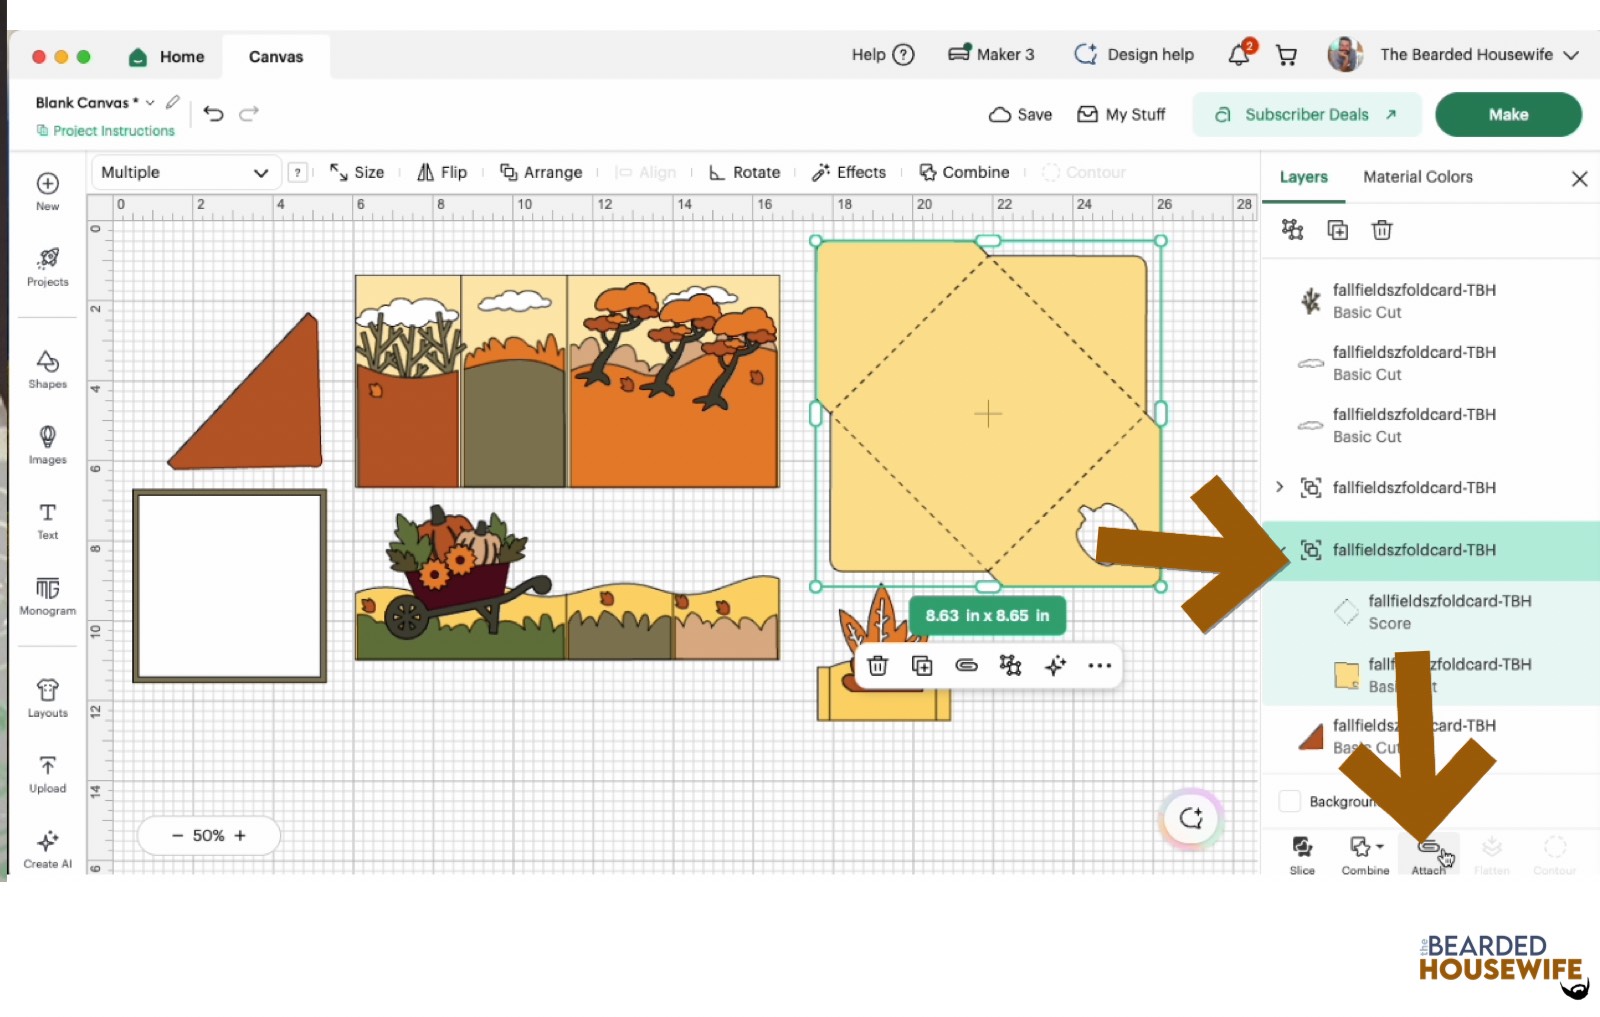
Task: Delete selection via floating toolbar trash
Action: [877, 665]
